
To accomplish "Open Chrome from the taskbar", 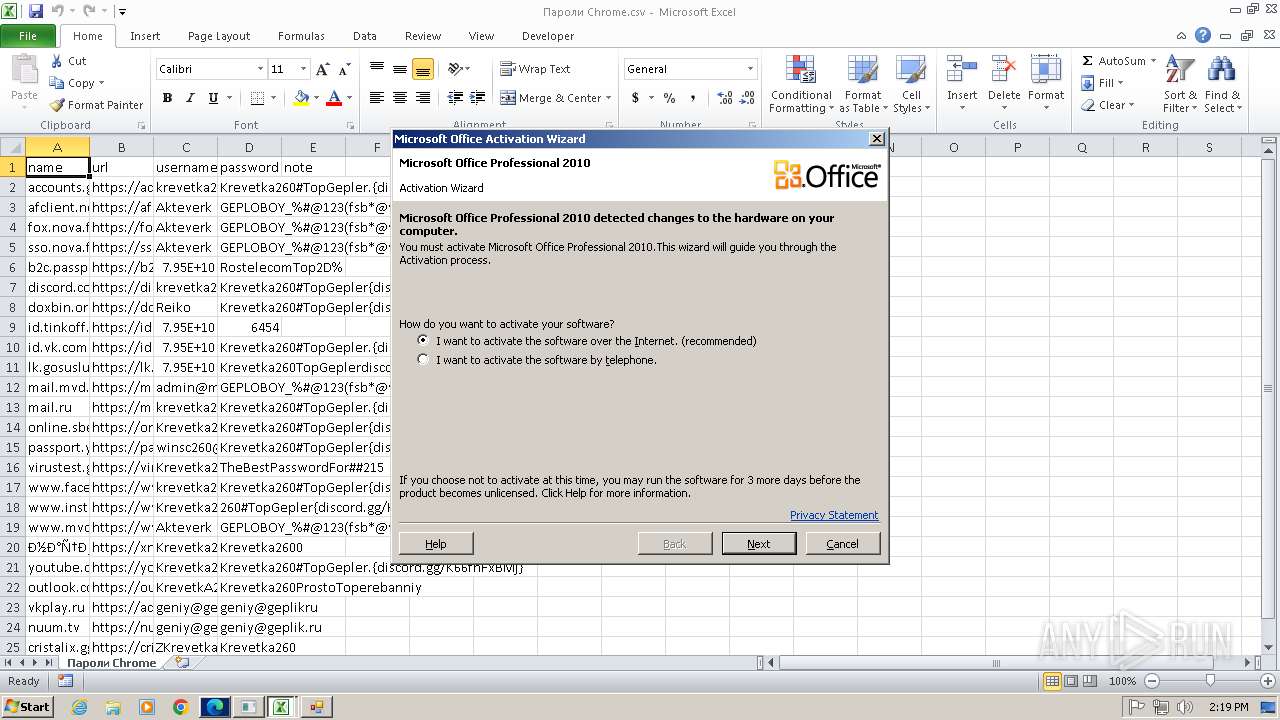I will click(181, 707).
